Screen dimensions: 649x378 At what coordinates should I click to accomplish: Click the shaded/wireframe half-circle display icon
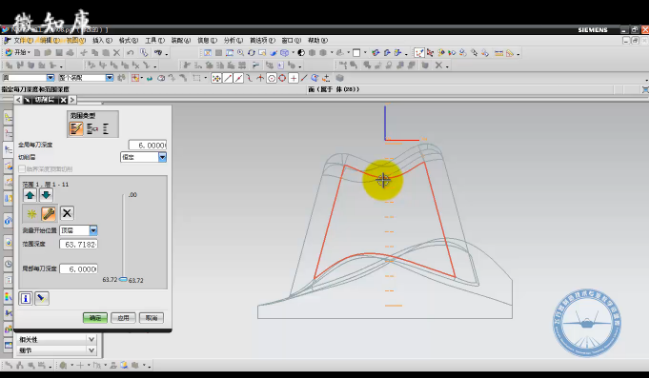click(301, 53)
